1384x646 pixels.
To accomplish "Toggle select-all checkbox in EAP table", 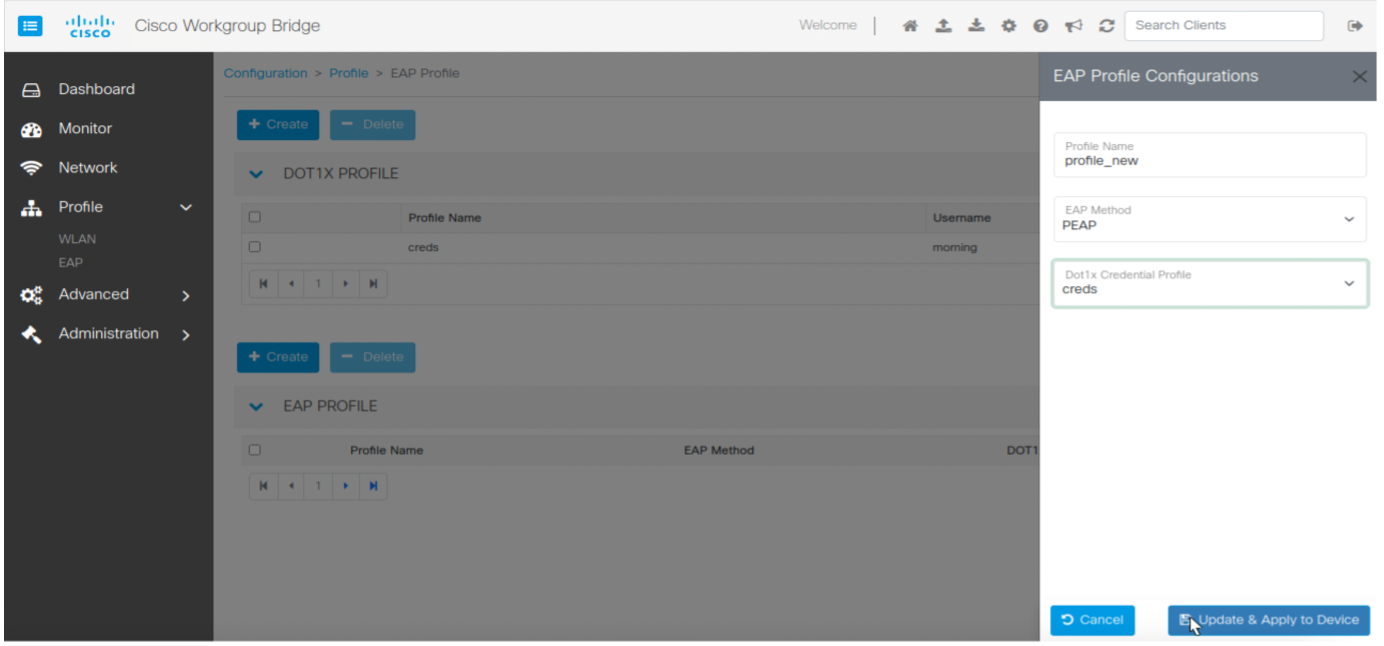I will pyautogui.click(x=255, y=450).
